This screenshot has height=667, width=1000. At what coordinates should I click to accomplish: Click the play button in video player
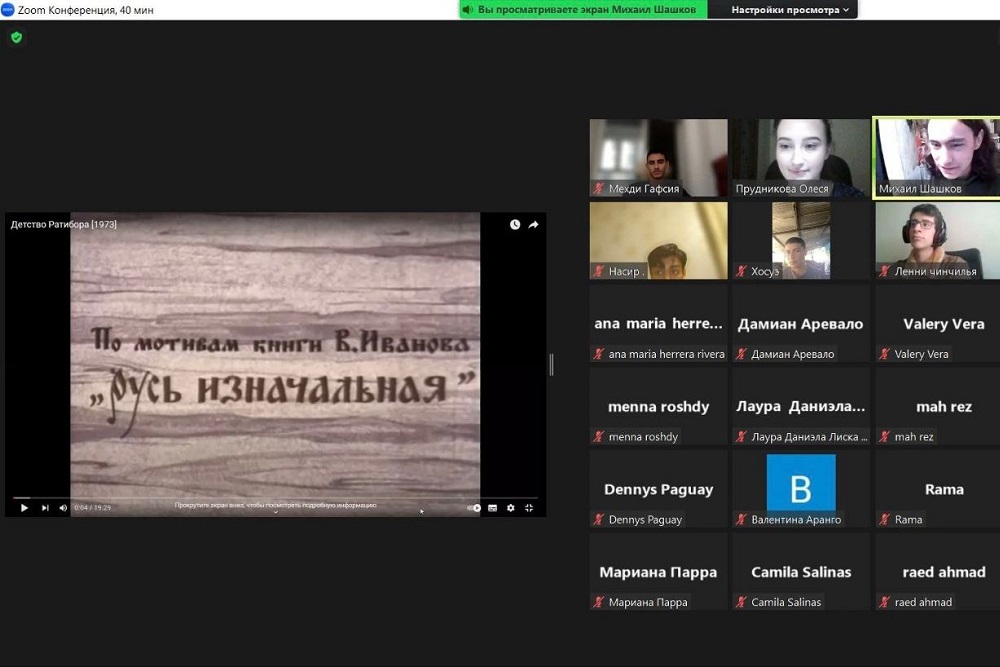click(x=24, y=508)
